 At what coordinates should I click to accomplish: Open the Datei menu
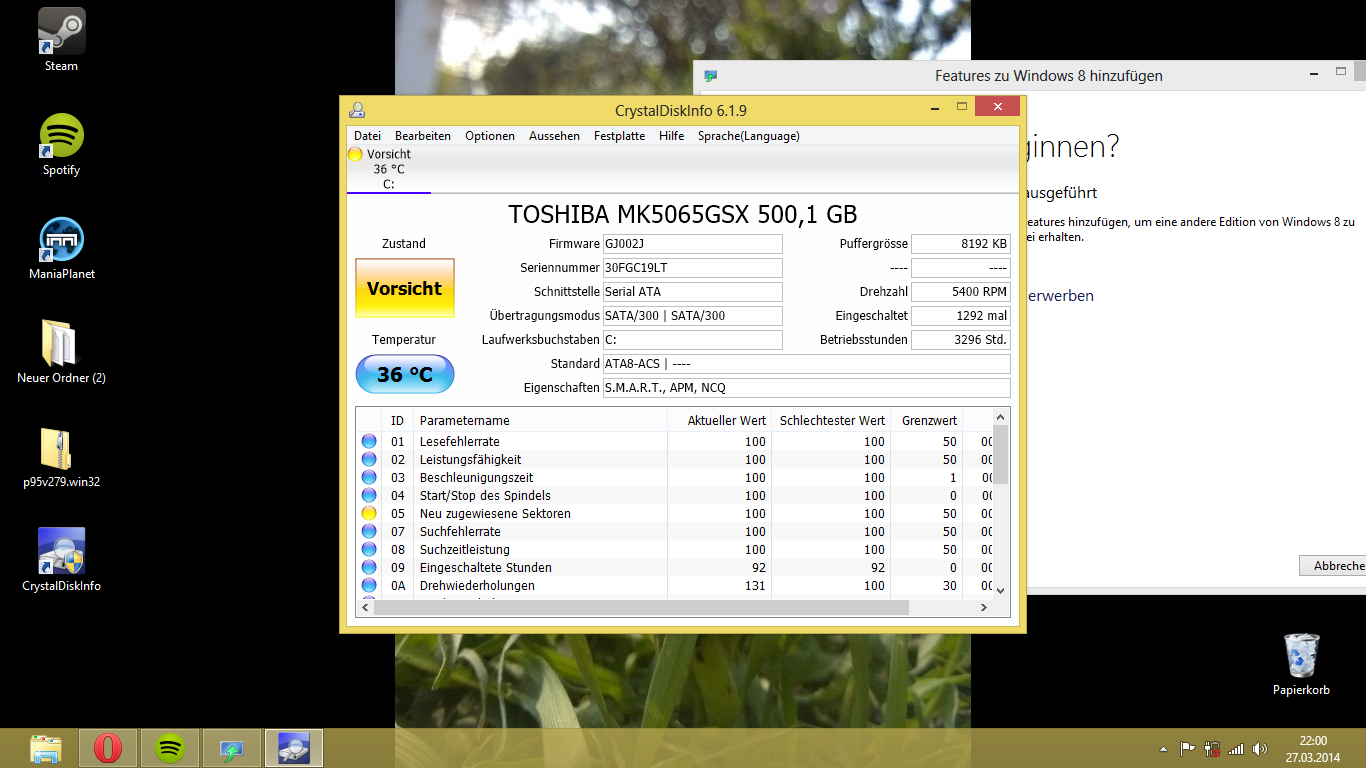click(x=367, y=136)
